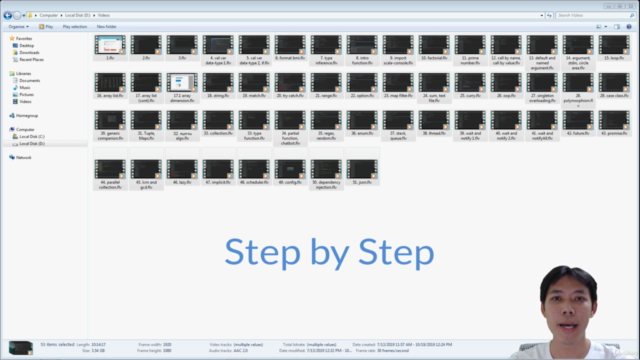Select 11. prime number.flv video

[470, 50]
